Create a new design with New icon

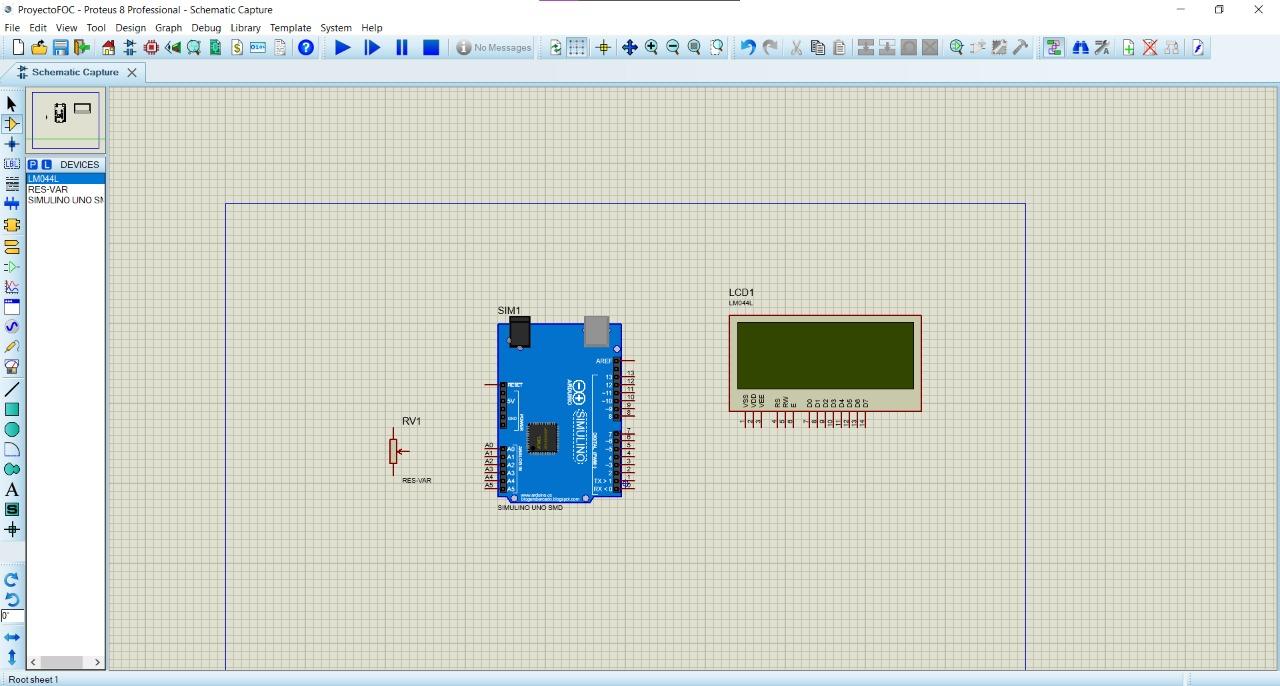[x=17, y=47]
